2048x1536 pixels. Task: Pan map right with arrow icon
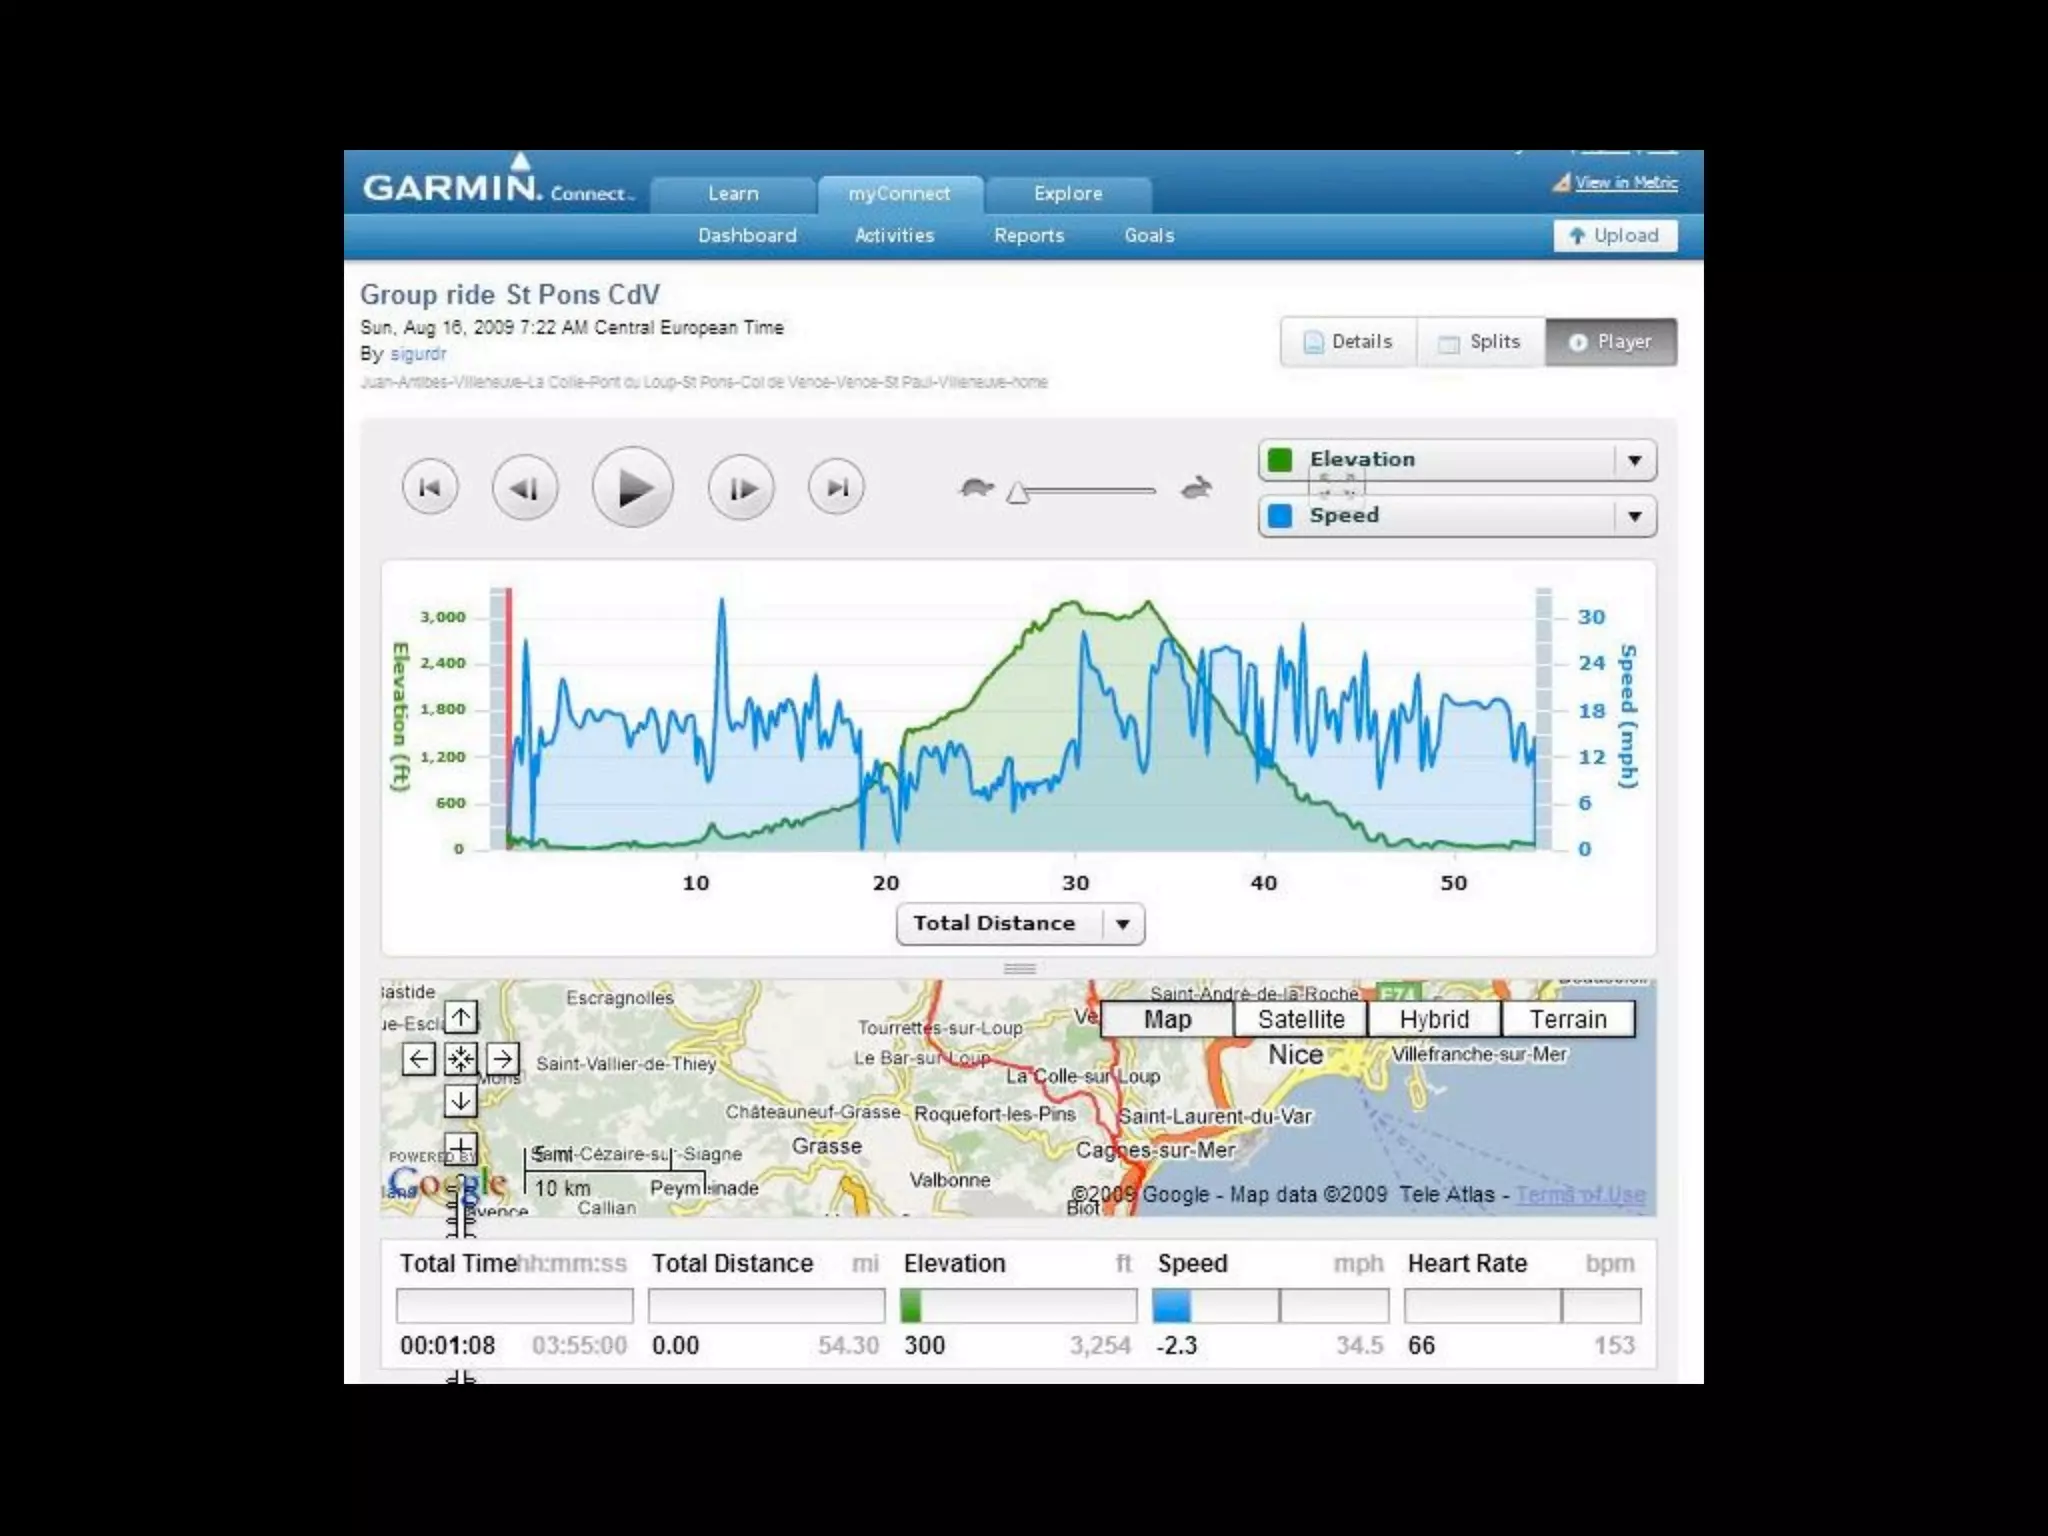tap(503, 1059)
